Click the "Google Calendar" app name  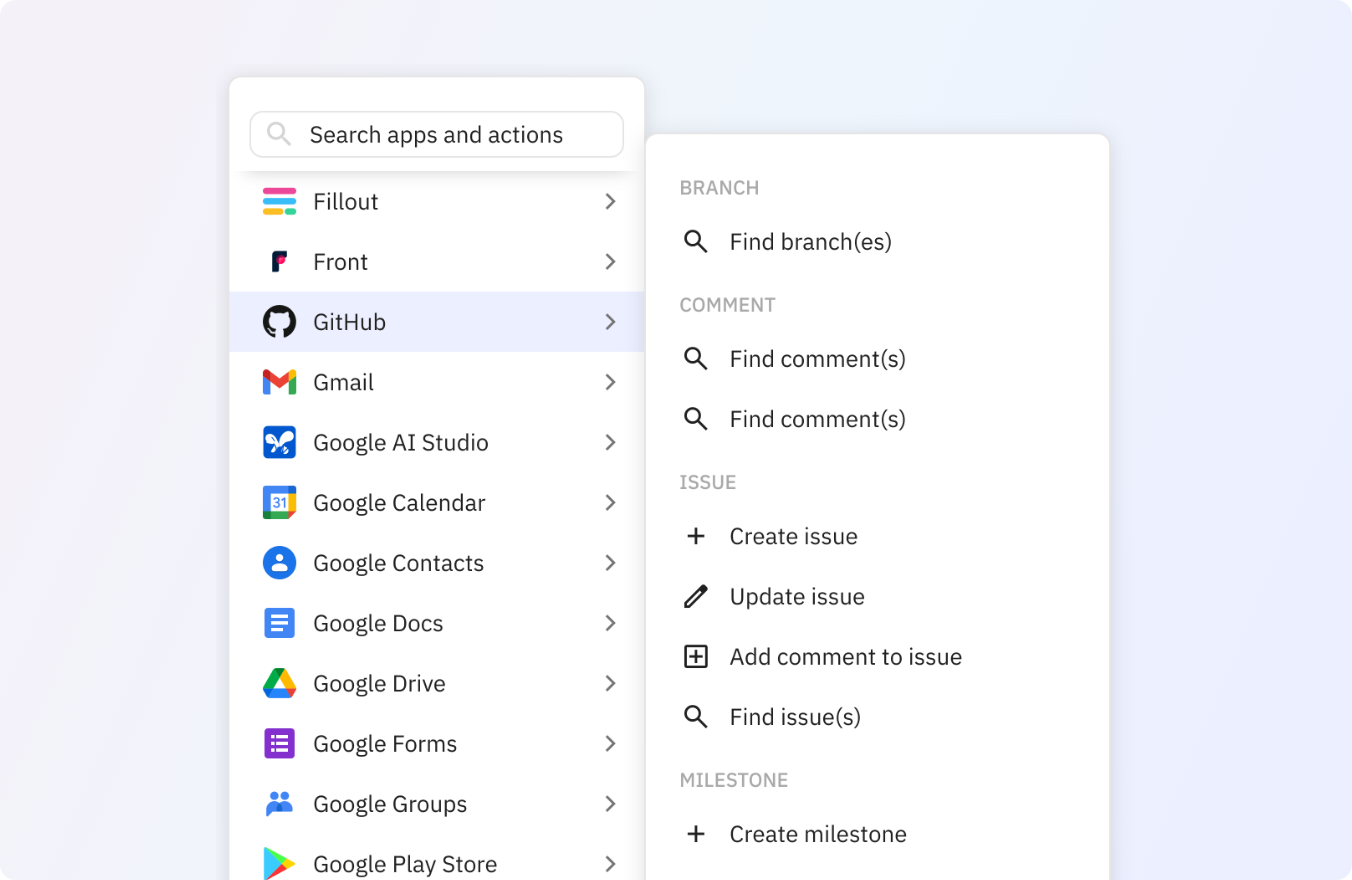pos(399,502)
